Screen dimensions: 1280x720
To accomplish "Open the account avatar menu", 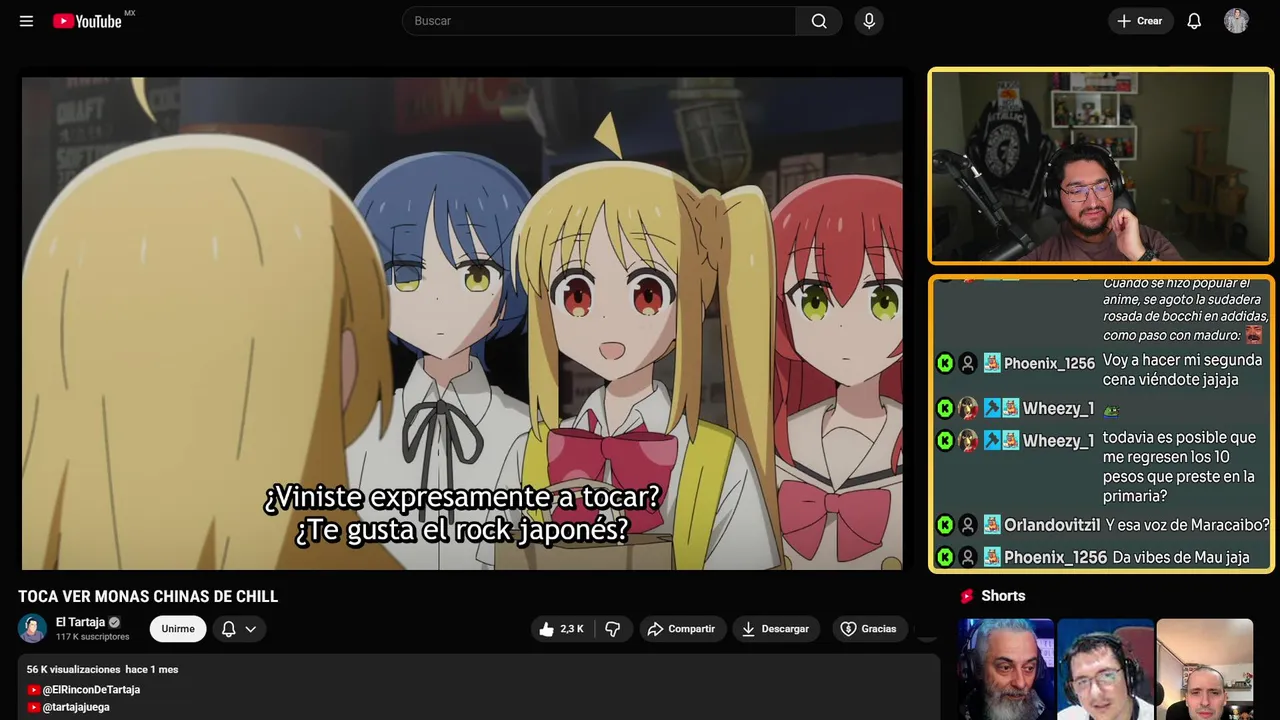I will click(1236, 21).
